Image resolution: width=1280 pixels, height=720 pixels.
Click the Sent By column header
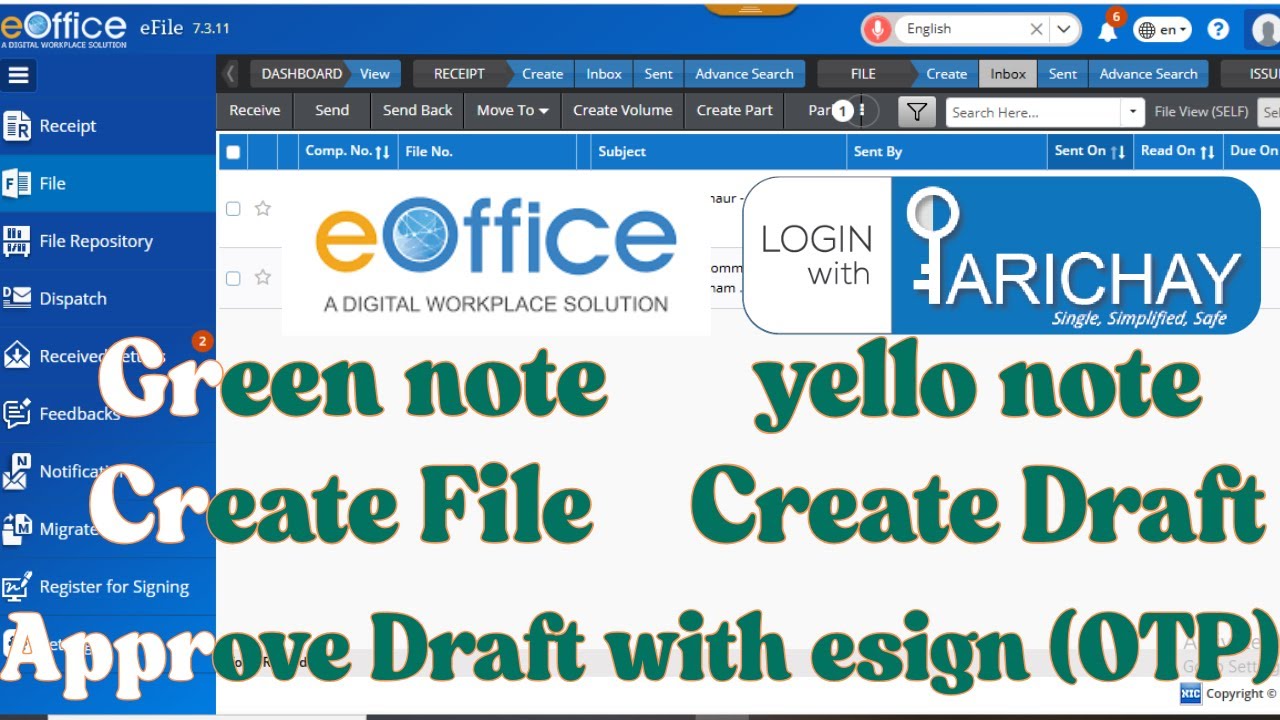(878, 152)
